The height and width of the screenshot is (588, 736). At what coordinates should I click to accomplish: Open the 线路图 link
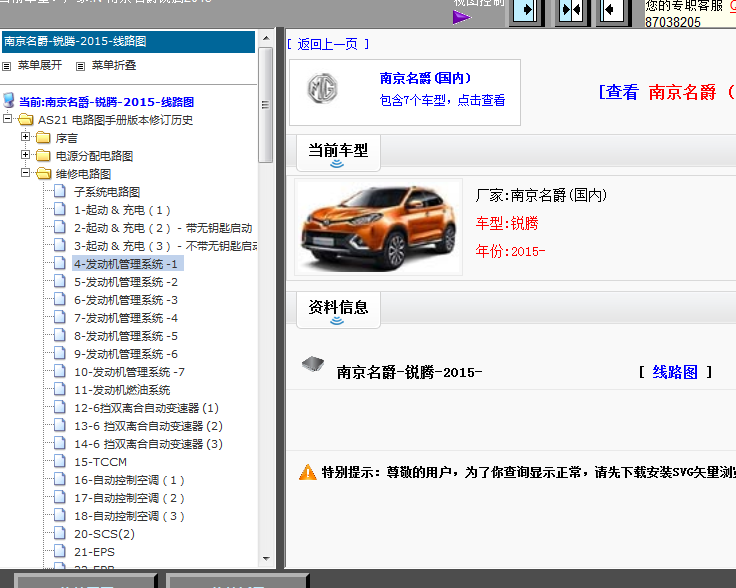pos(675,372)
